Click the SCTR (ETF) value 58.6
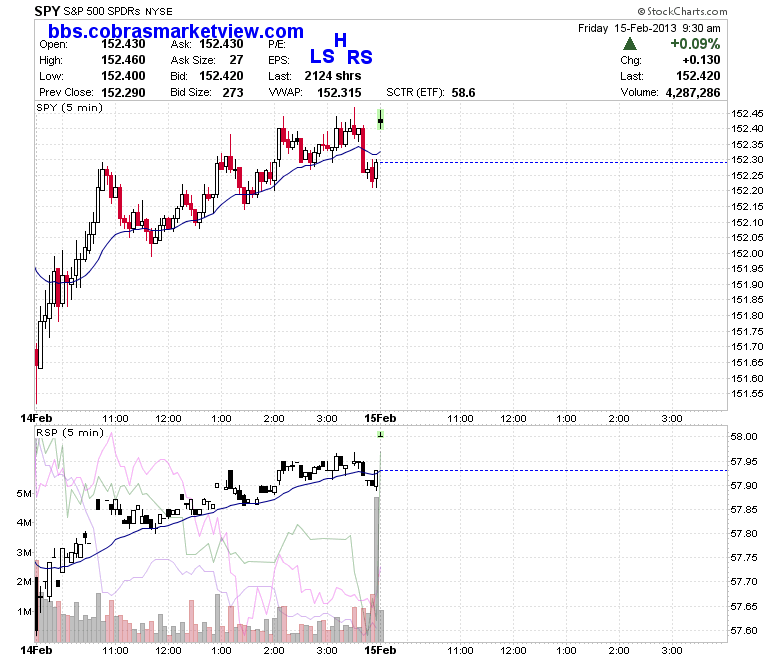 coord(463,93)
